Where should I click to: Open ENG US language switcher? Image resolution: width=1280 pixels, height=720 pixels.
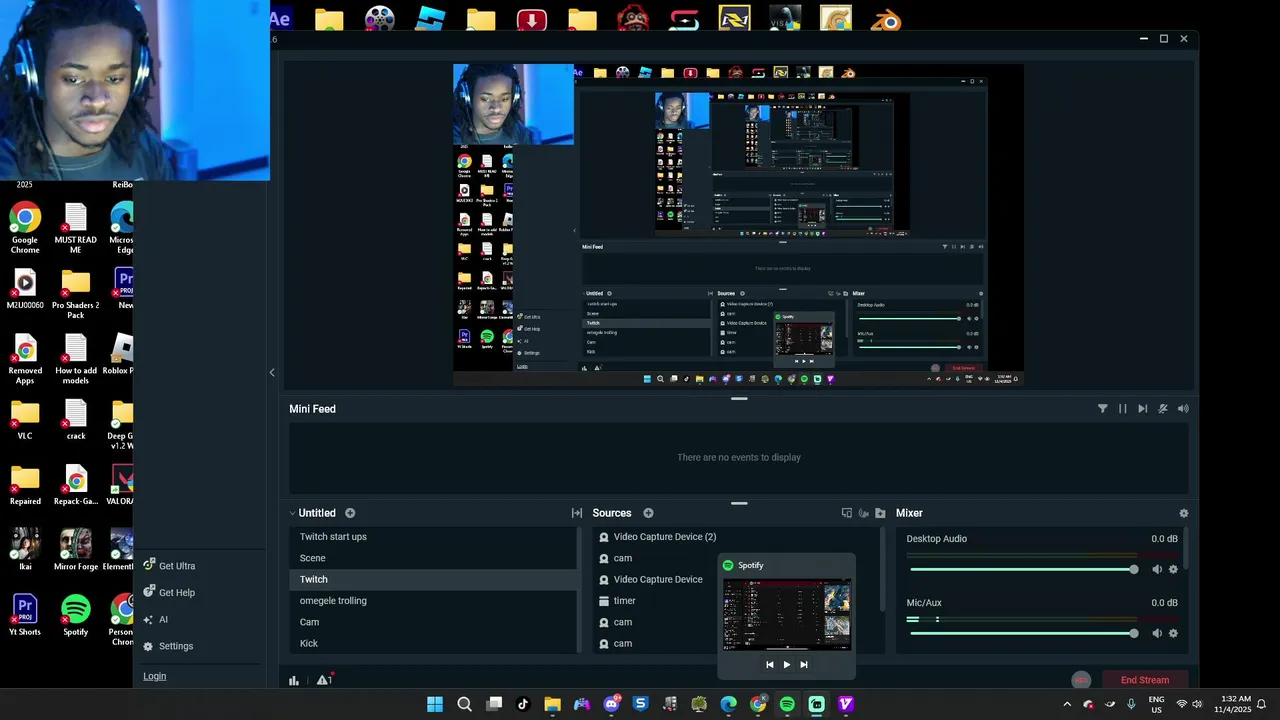coord(1156,704)
